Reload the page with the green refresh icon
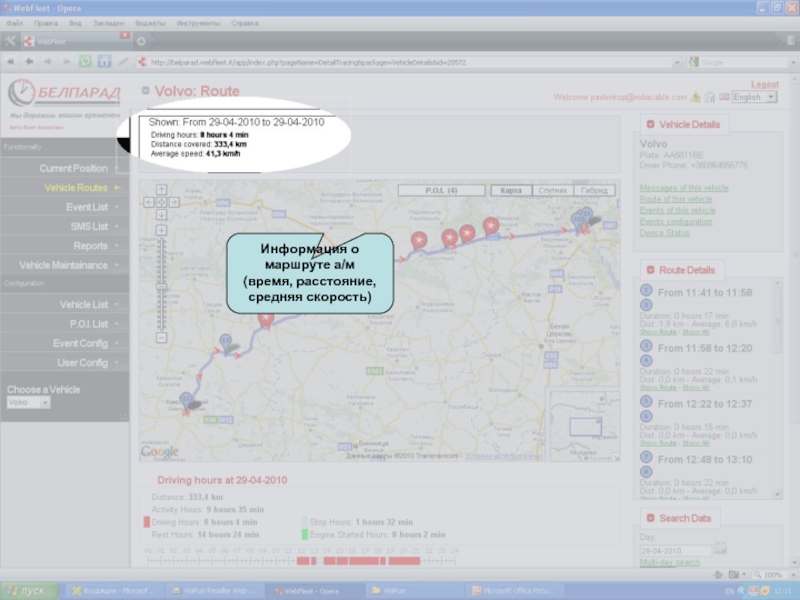Image resolution: width=800 pixels, height=600 pixels. [85, 62]
